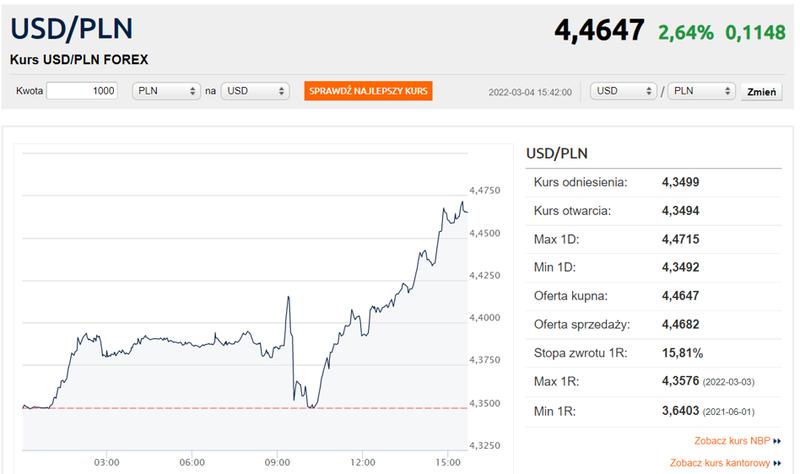Expand the PLN dropdown left of Zmień

[x=700, y=91]
